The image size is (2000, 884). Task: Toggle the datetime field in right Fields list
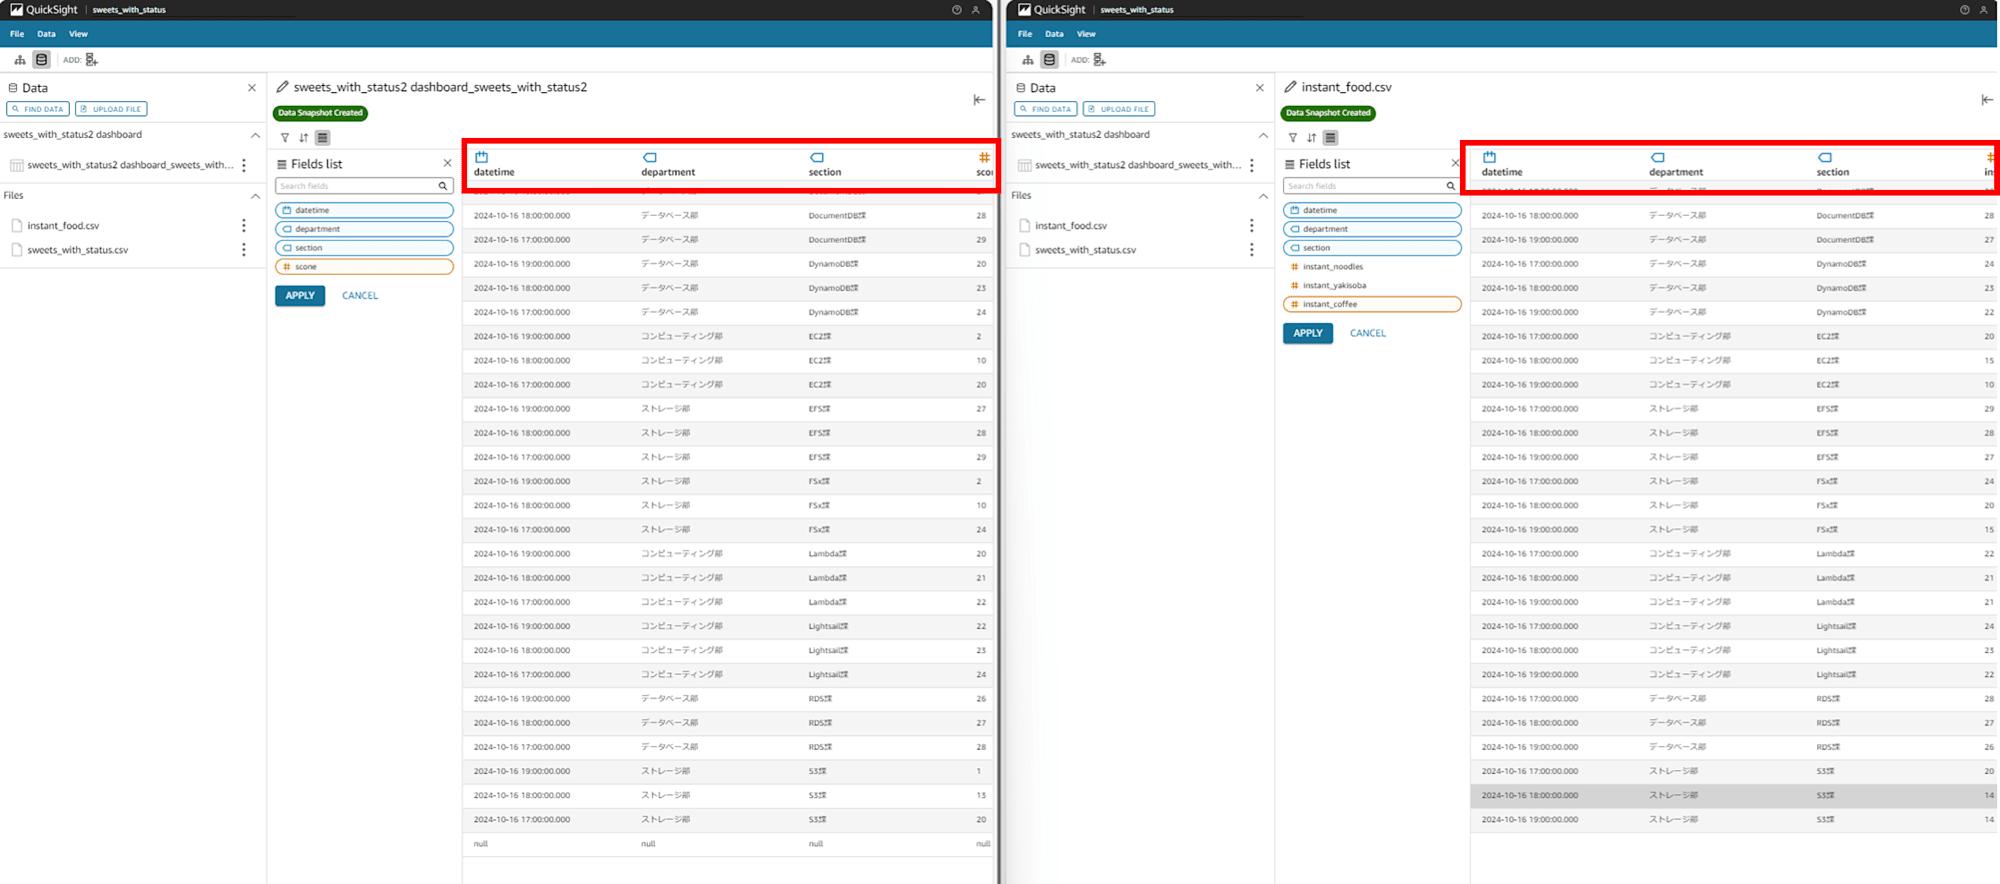1372,210
